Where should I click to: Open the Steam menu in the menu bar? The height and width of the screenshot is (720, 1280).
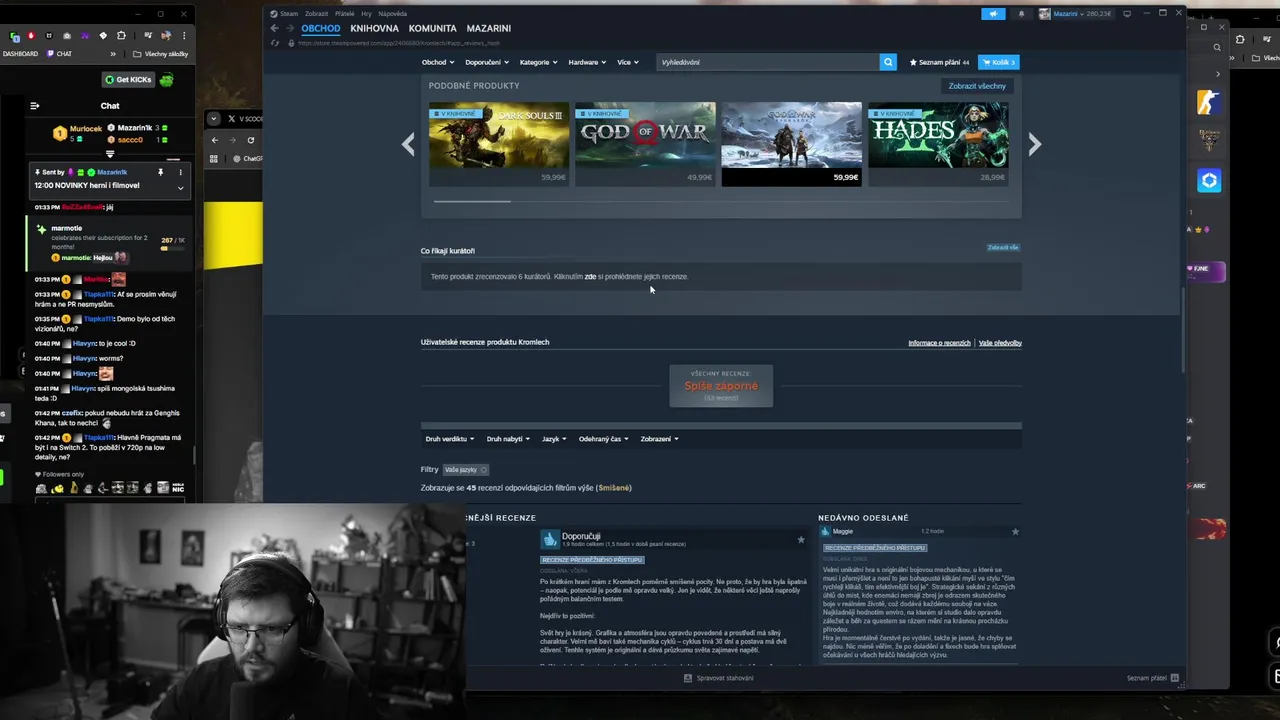click(286, 14)
